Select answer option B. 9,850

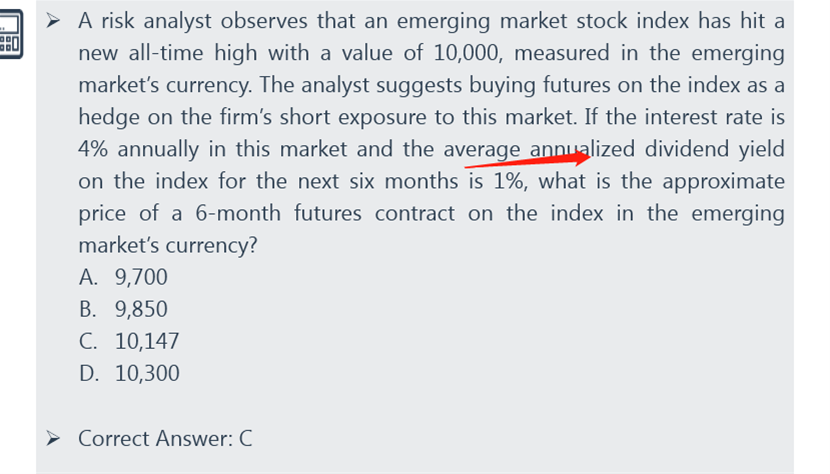[123, 309]
